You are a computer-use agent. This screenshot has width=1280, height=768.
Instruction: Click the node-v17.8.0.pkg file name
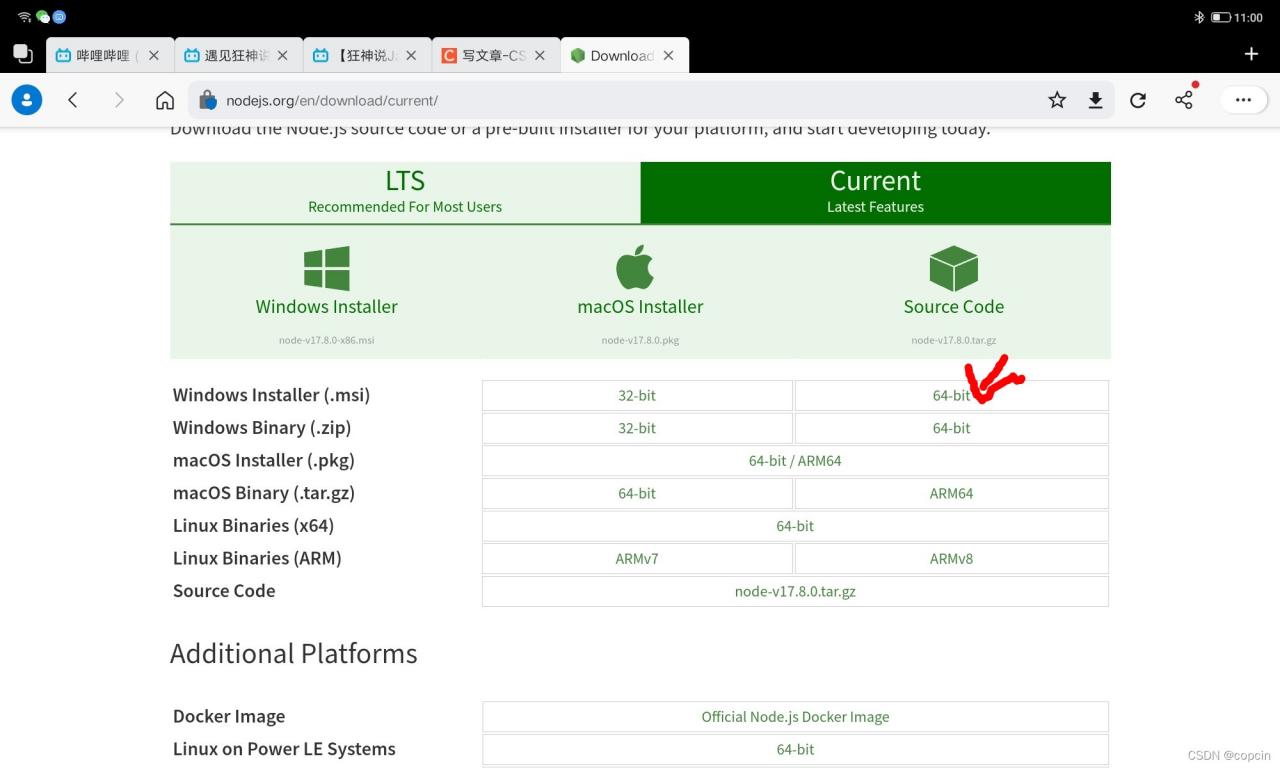pos(640,340)
